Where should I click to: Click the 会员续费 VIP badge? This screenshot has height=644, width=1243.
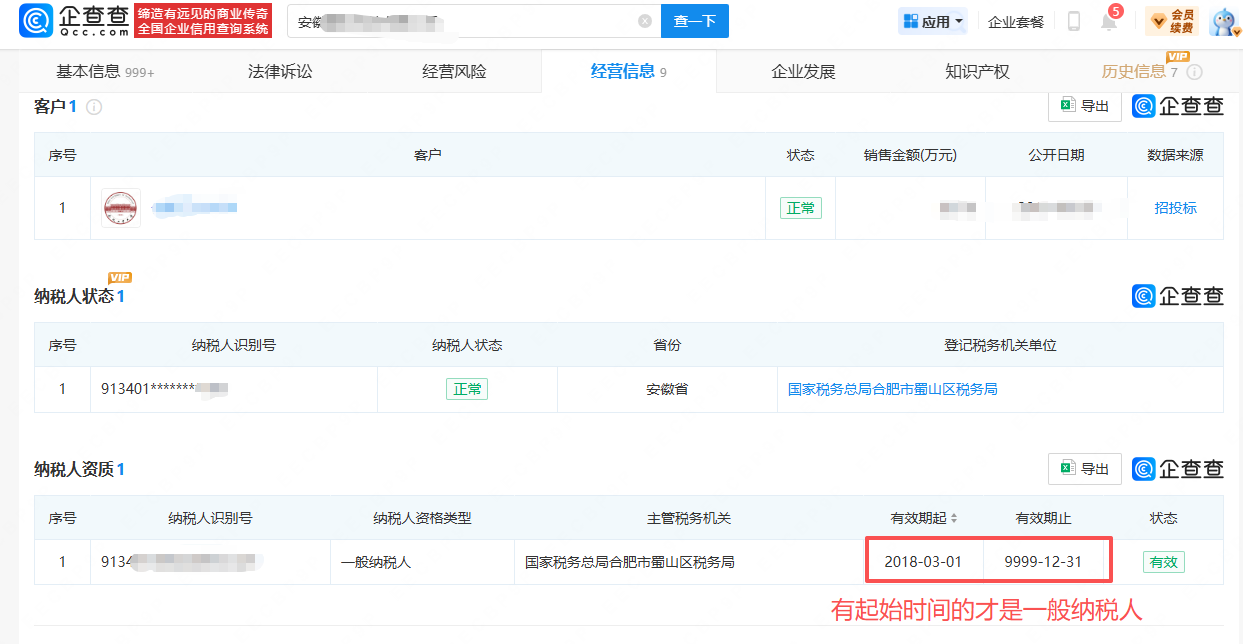[x=1172, y=21]
